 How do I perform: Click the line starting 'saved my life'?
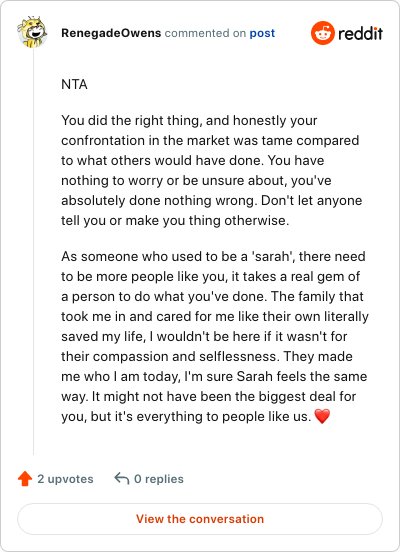(x=204, y=336)
